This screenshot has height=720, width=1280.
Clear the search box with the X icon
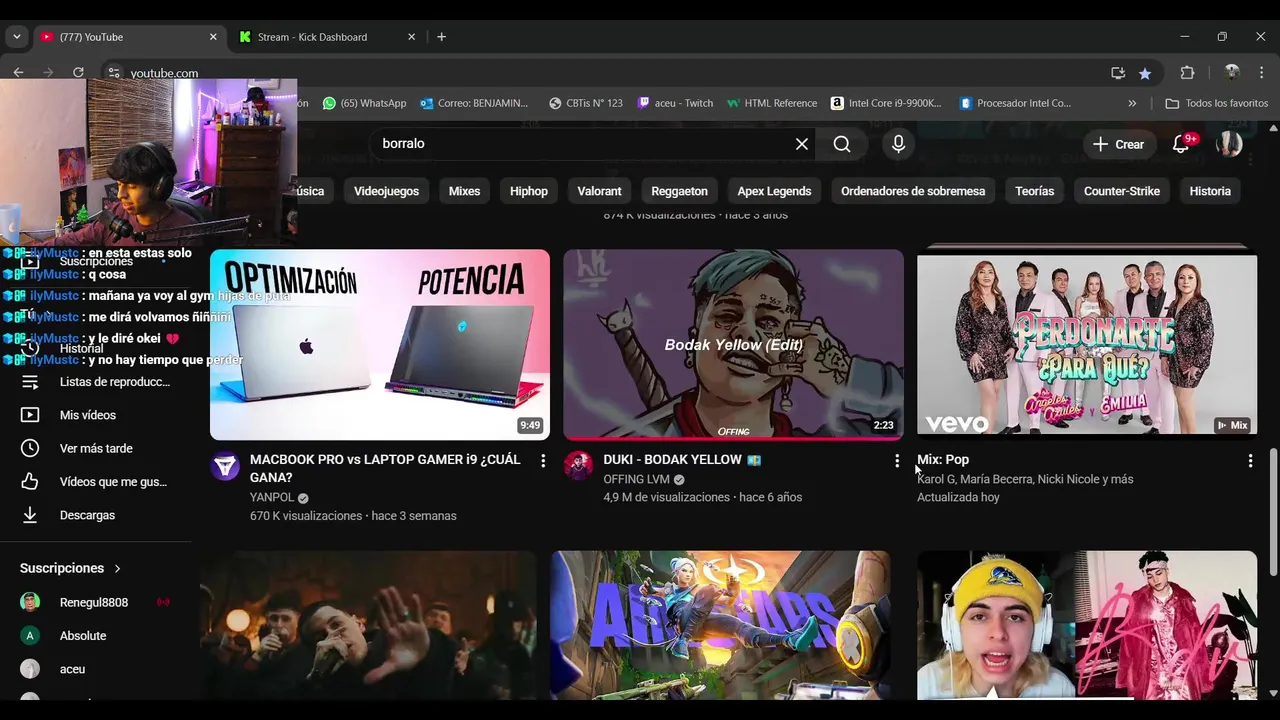(x=802, y=144)
